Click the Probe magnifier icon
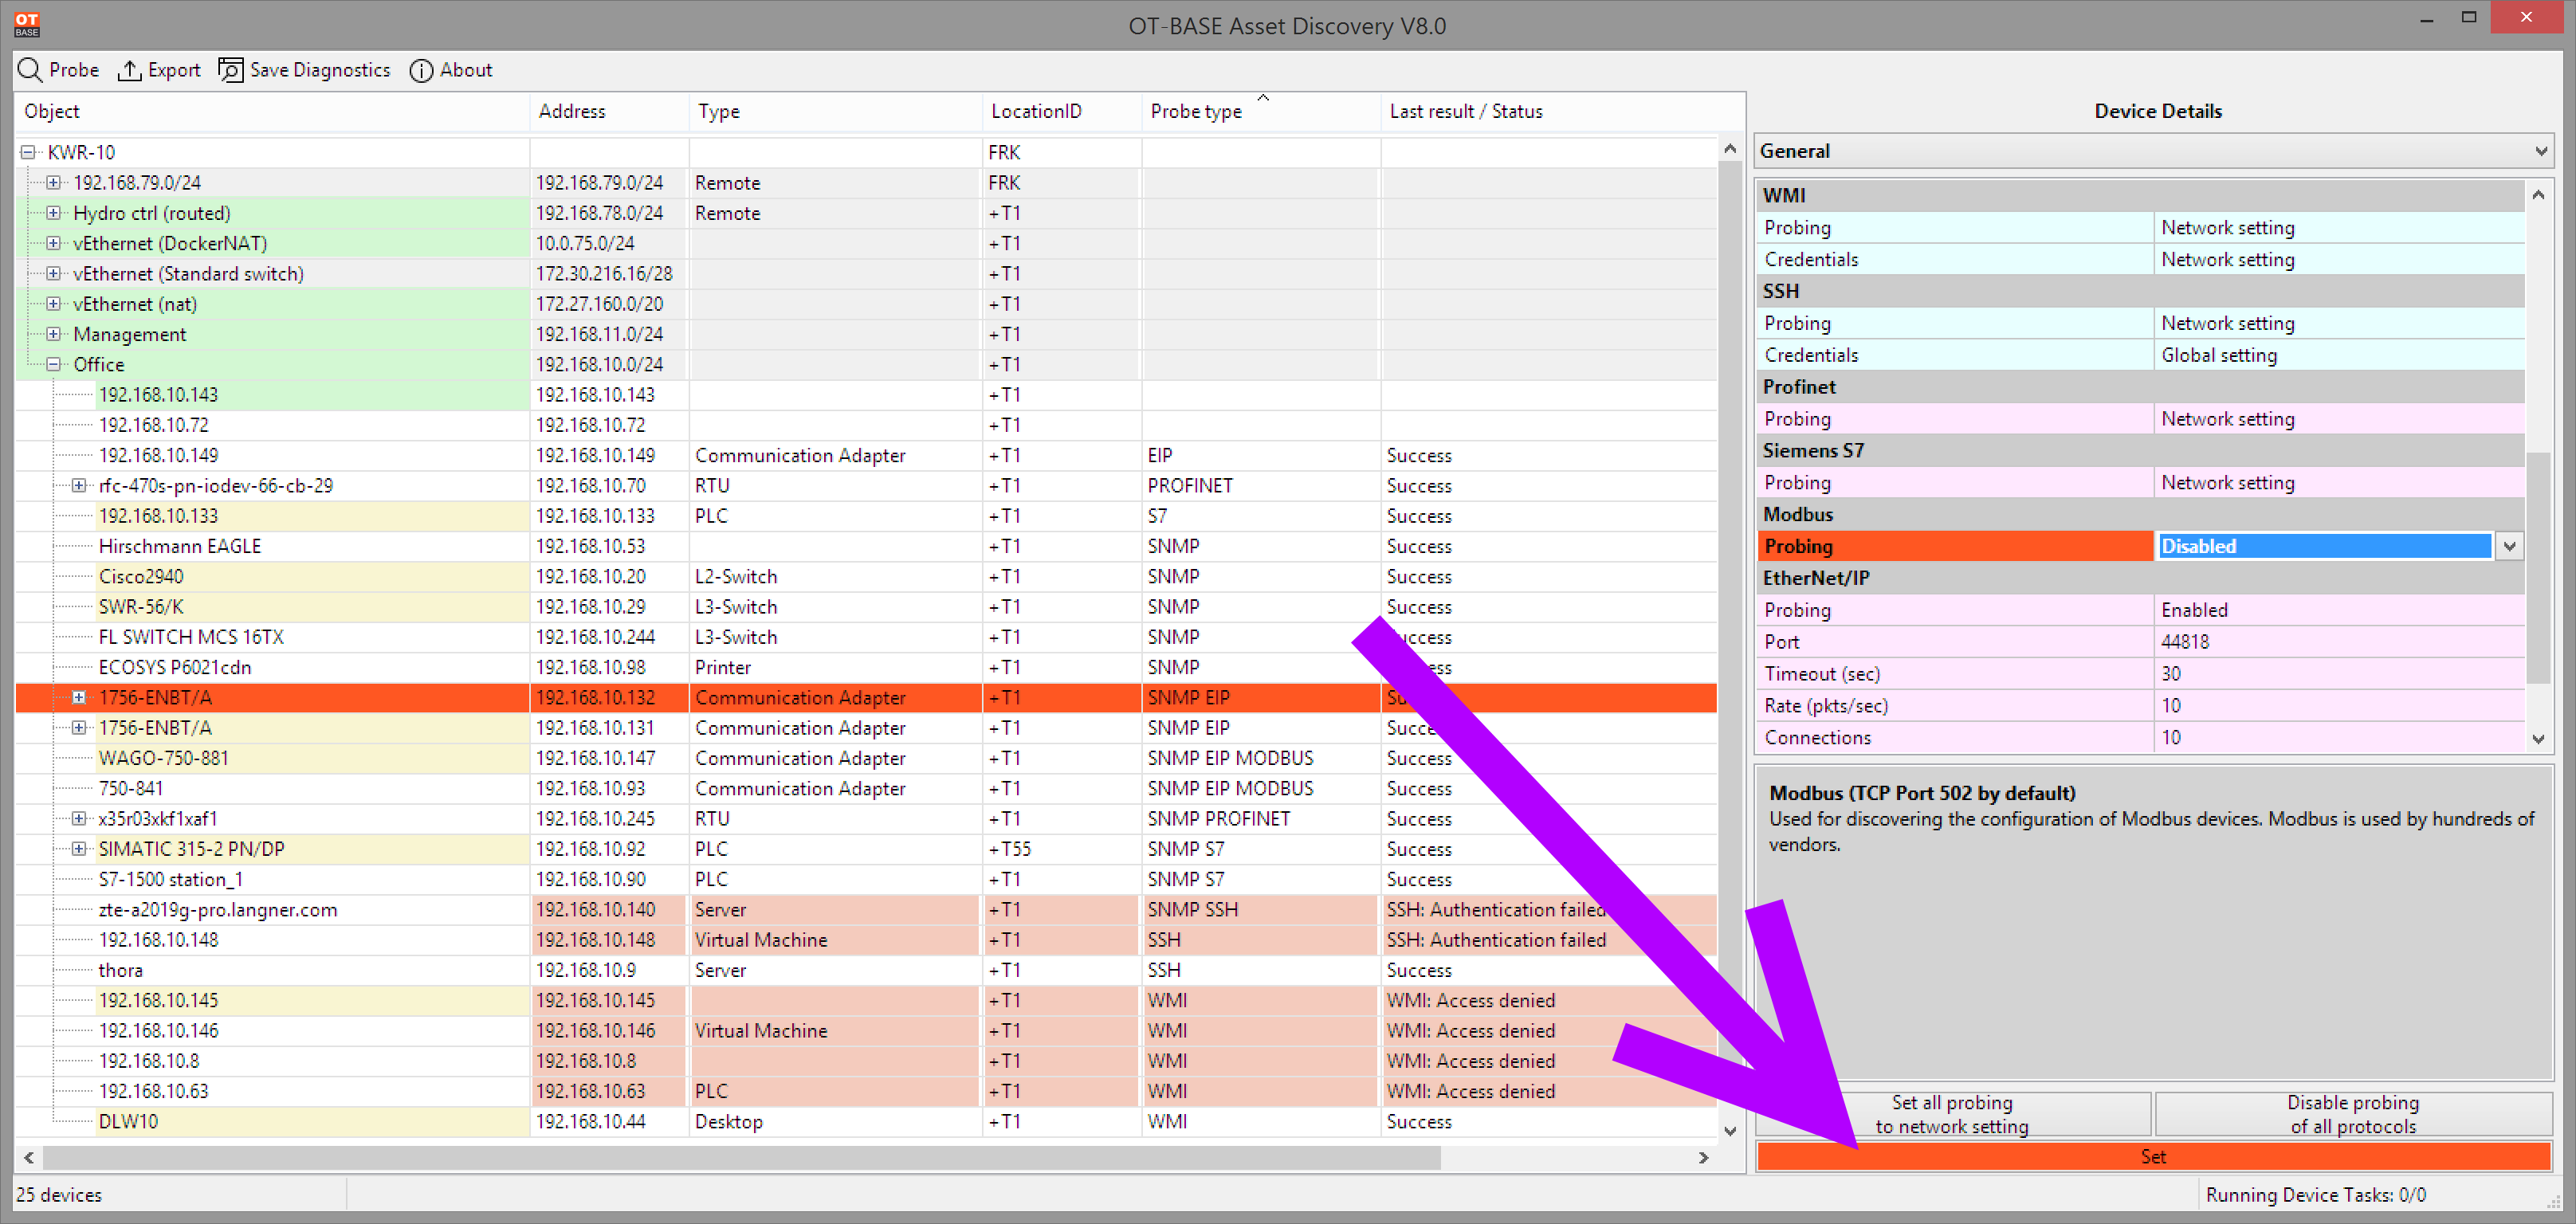 click(30, 70)
